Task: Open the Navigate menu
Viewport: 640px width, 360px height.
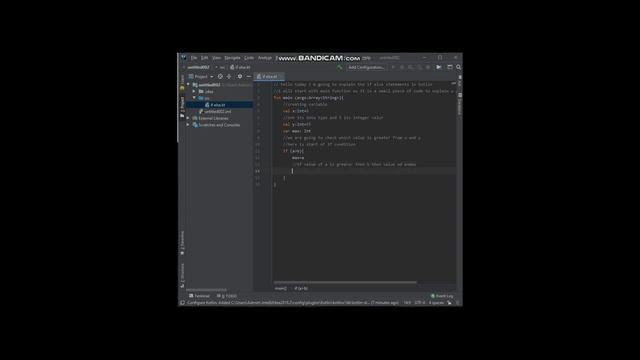Action: coord(232,58)
